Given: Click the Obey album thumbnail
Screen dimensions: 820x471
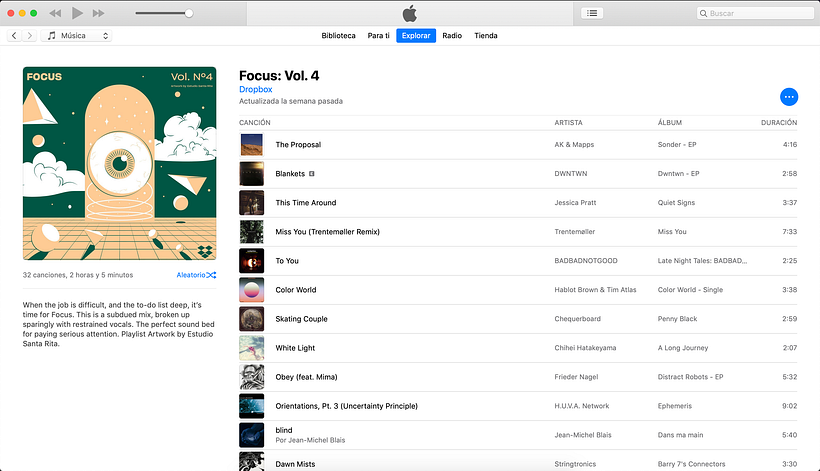Looking at the screenshot, I should click(x=252, y=377).
